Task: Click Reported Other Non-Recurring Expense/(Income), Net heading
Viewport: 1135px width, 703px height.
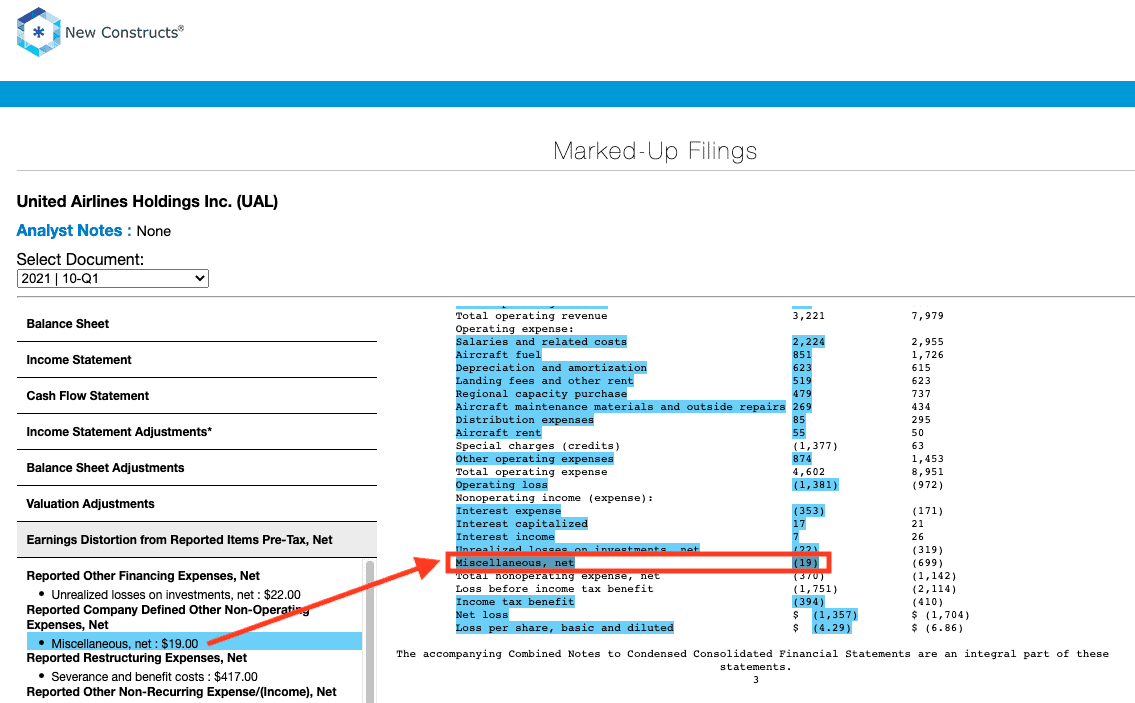Action: (181, 691)
